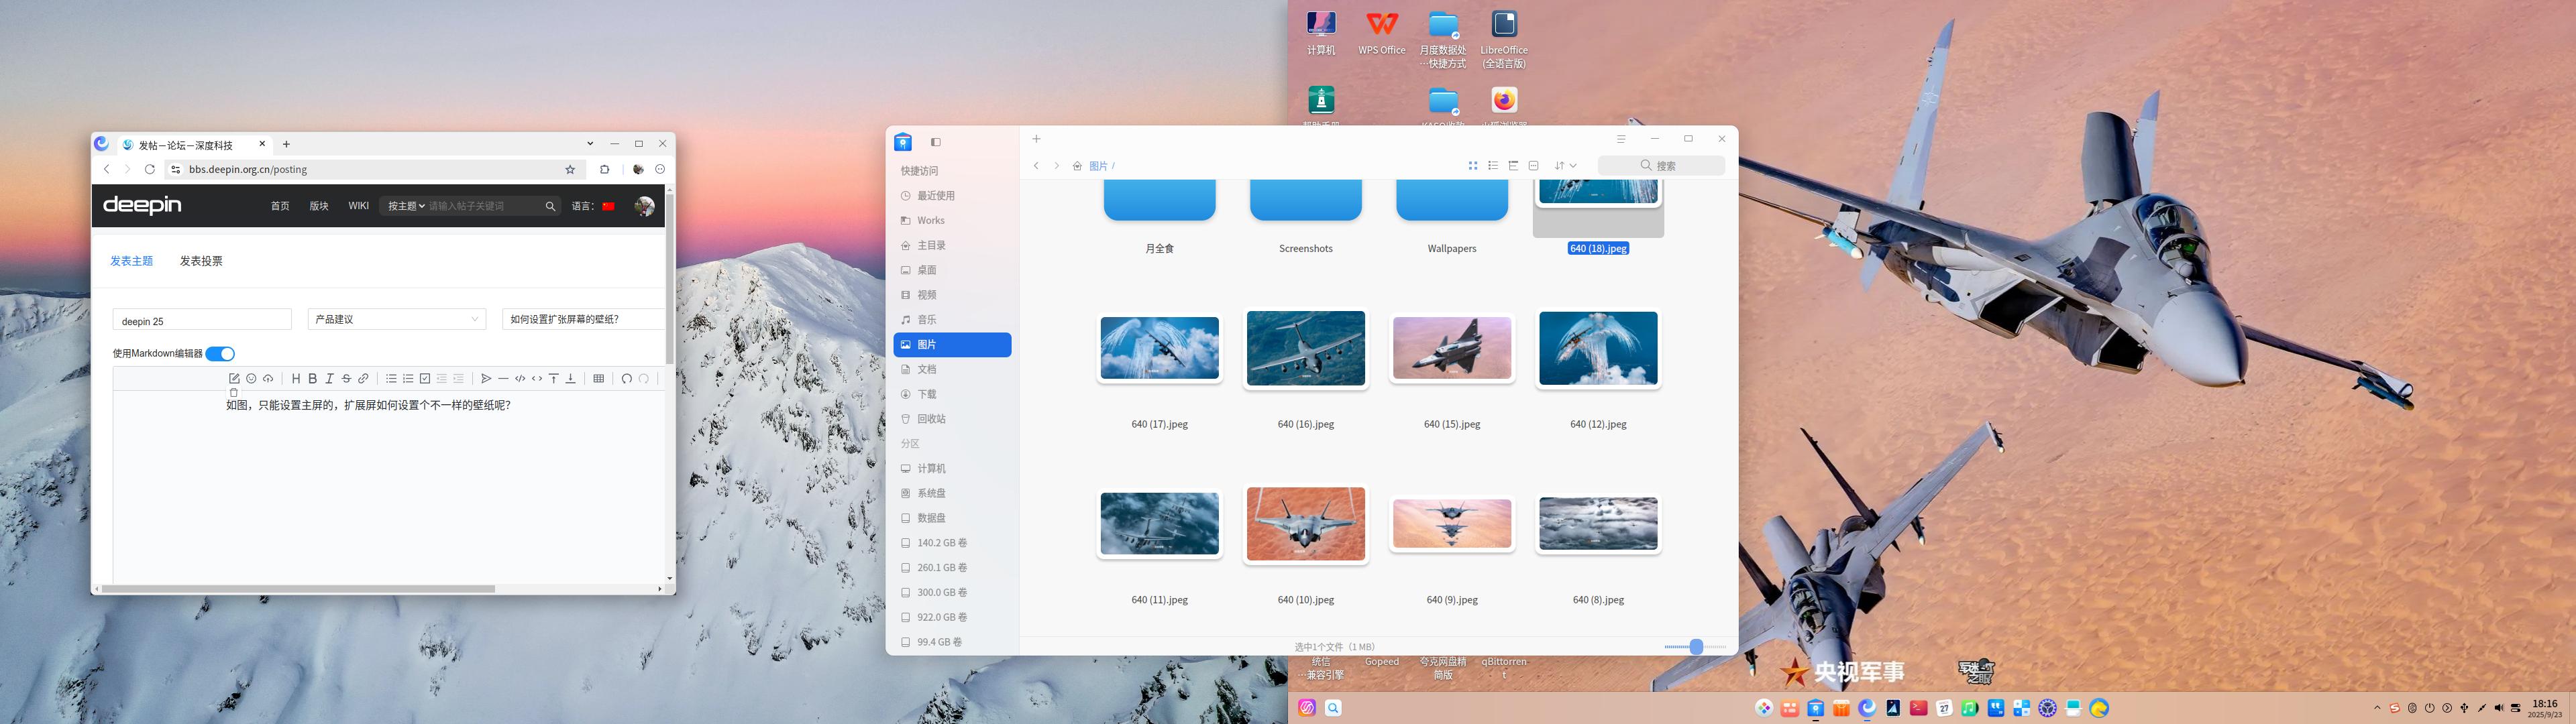
Task: Adjust the icon size slider in the file manager
Action: [1696, 647]
